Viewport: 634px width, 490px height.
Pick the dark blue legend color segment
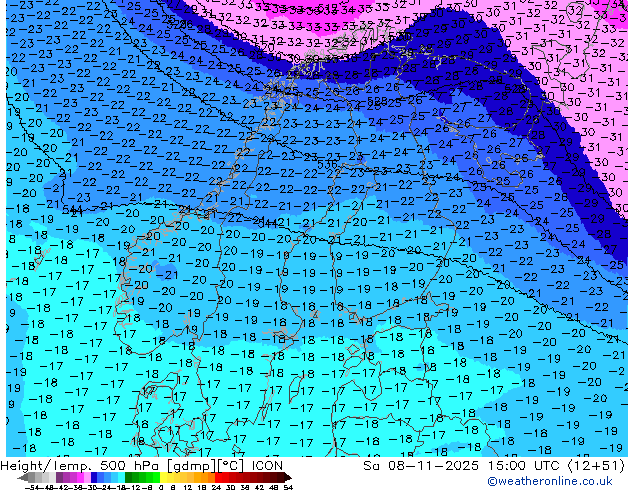tap(94, 477)
